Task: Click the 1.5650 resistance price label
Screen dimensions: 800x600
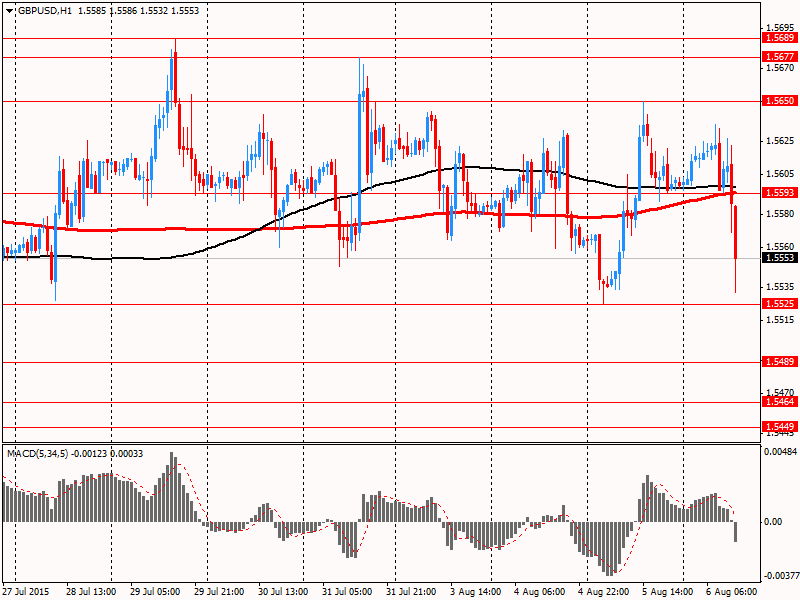Action: click(779, 101)
